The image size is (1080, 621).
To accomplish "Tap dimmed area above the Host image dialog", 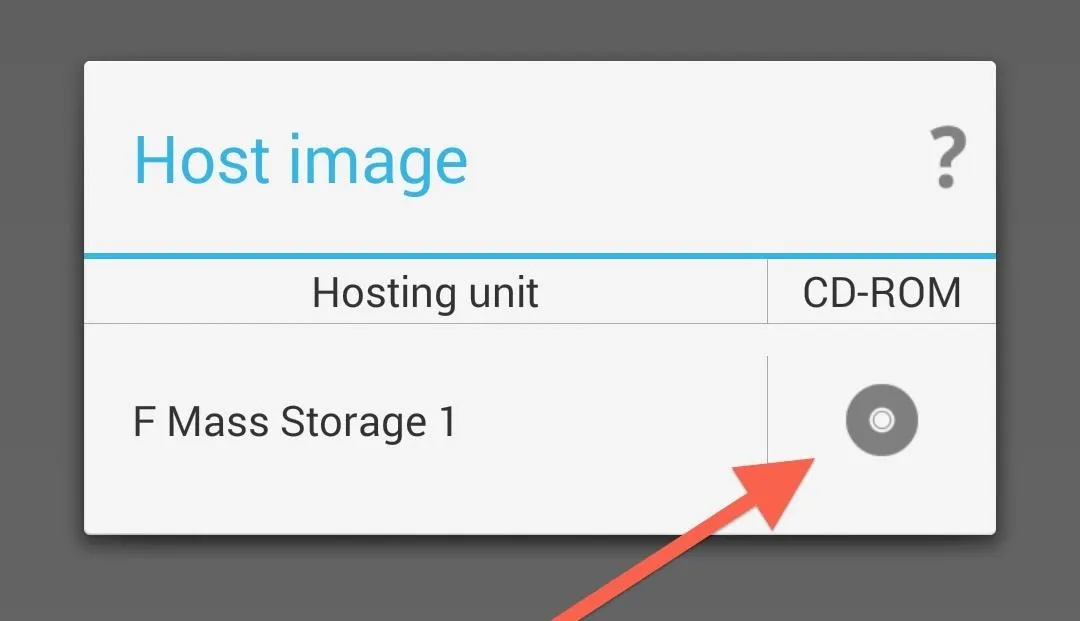I will (540, 30).
